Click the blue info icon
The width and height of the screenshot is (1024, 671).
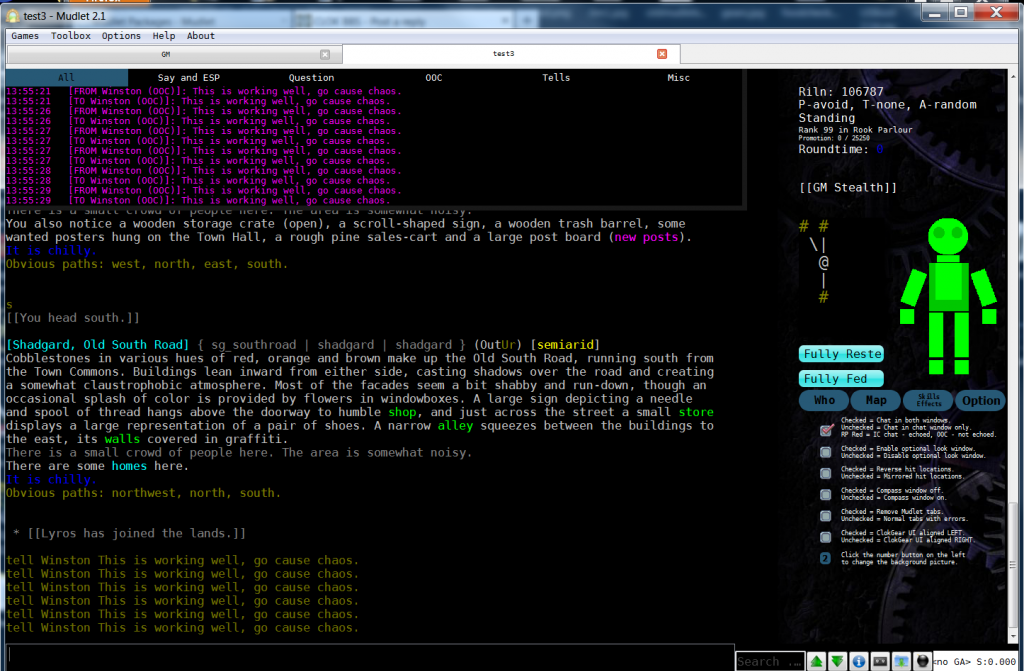(x=858, y=662)
